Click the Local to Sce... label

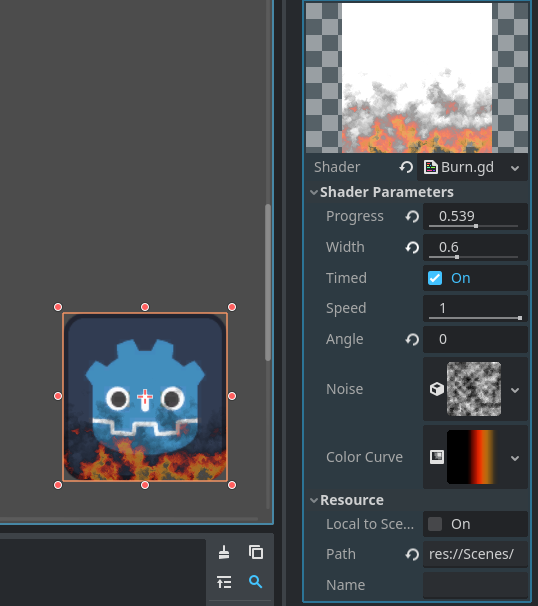click(x=370, y=524)
